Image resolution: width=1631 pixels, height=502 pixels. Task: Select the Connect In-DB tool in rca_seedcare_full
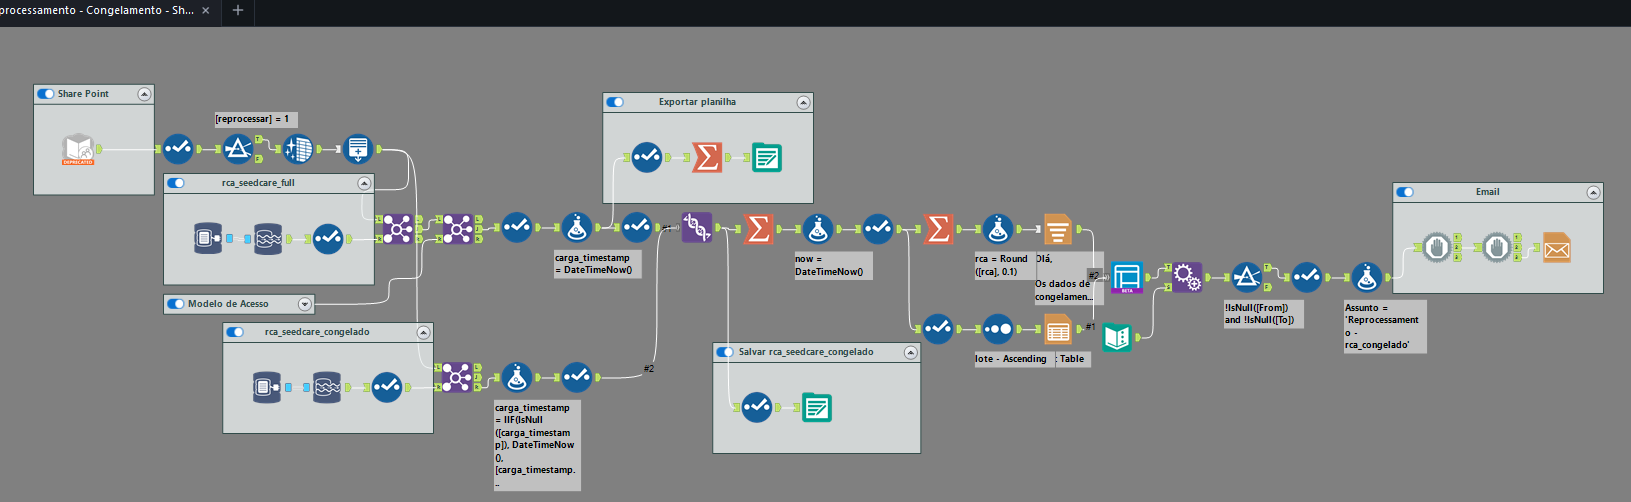pyautogui.click(x=208, y=238)
